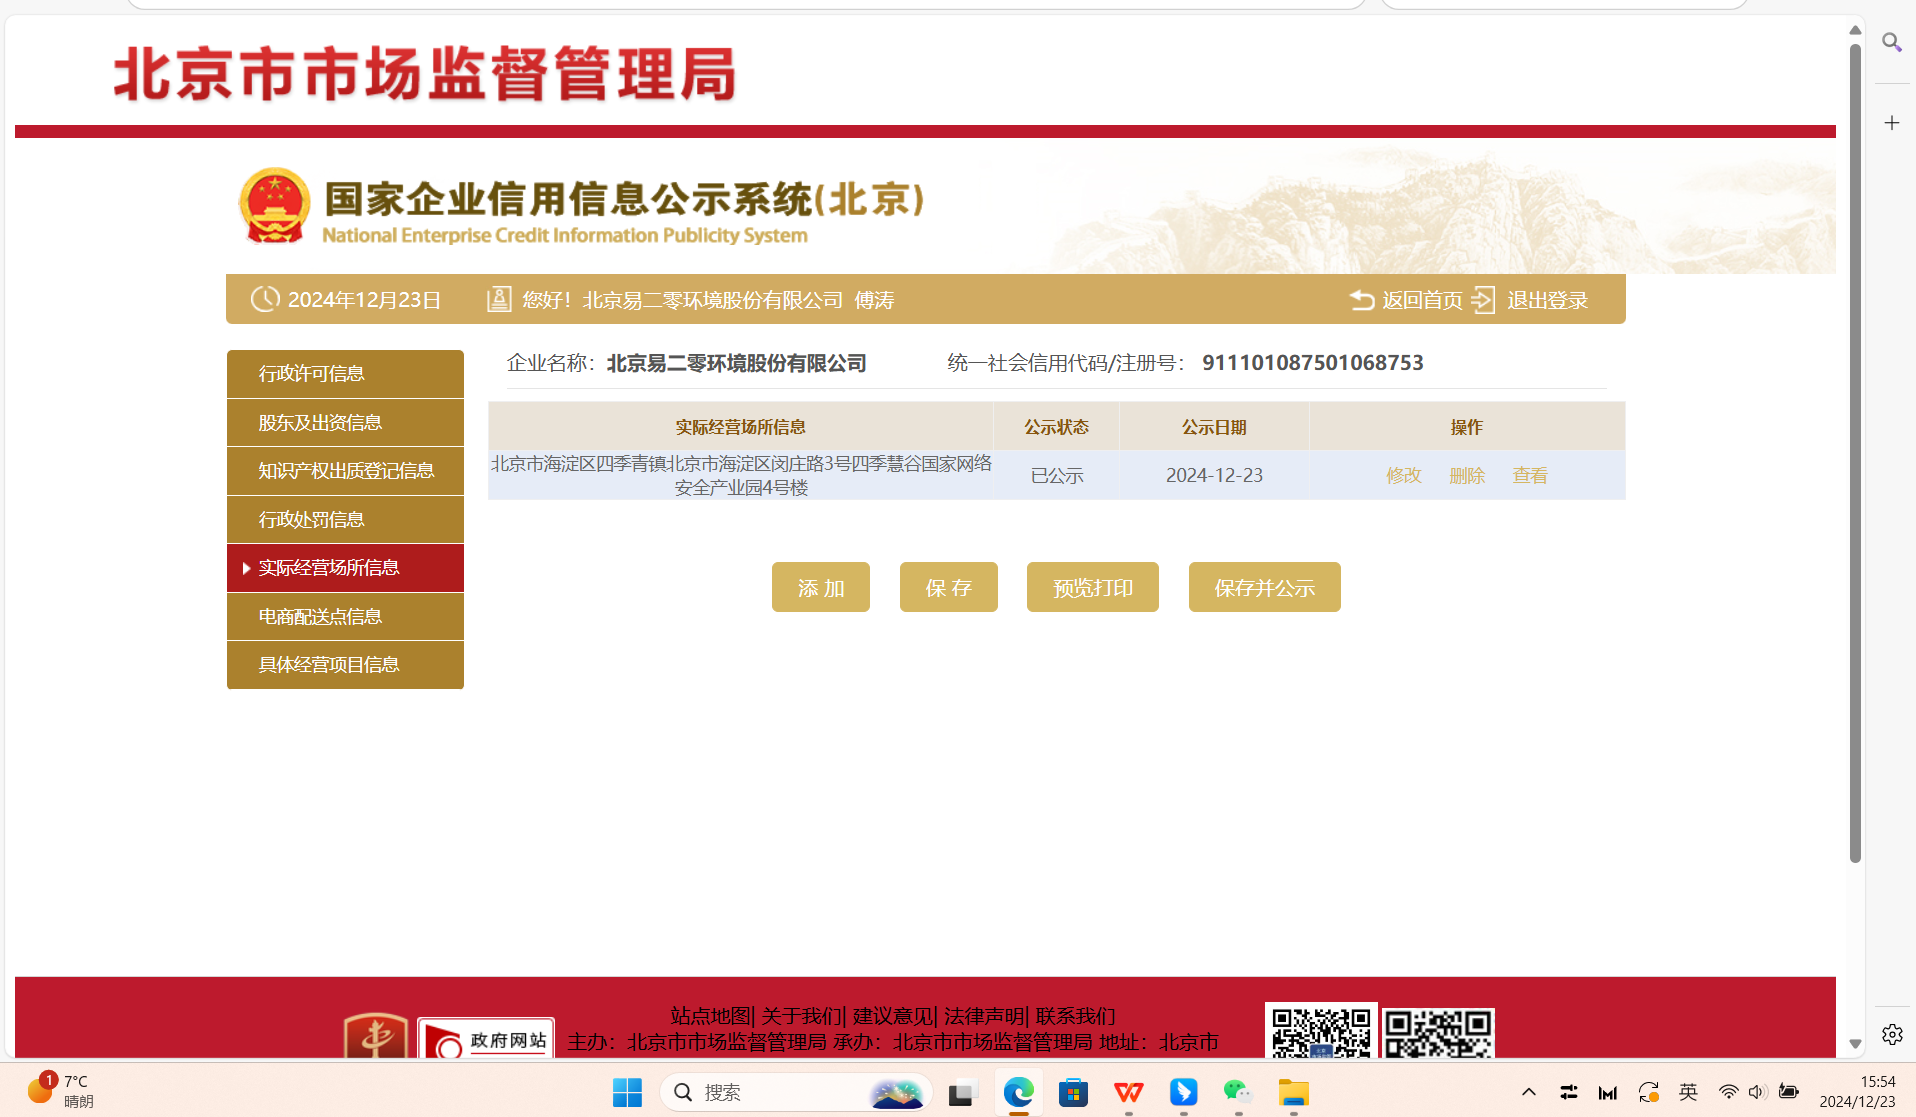Switch to Microsoft Edge in the taskbar
This screenshot has width=1916, height=1117.
(1018, 1092)
